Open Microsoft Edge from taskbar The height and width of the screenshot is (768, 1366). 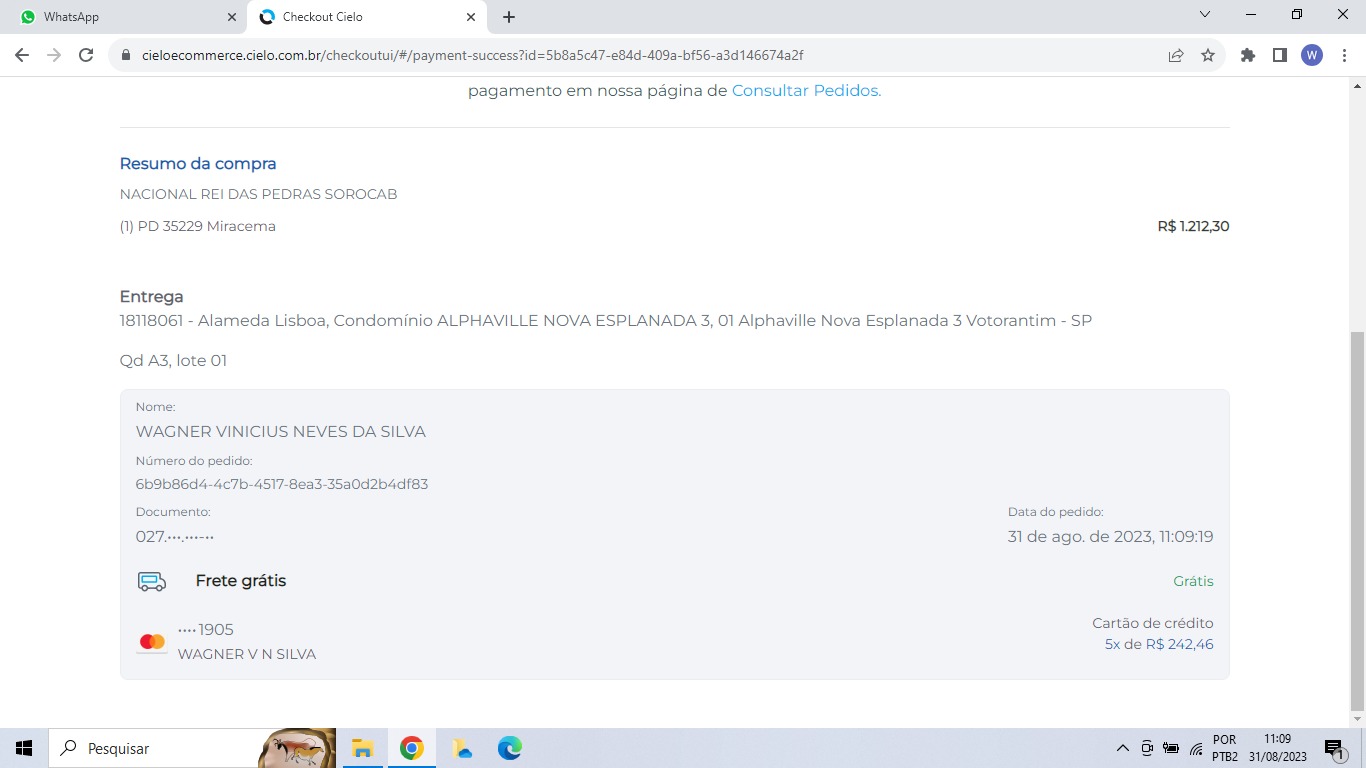click(510, 748)
